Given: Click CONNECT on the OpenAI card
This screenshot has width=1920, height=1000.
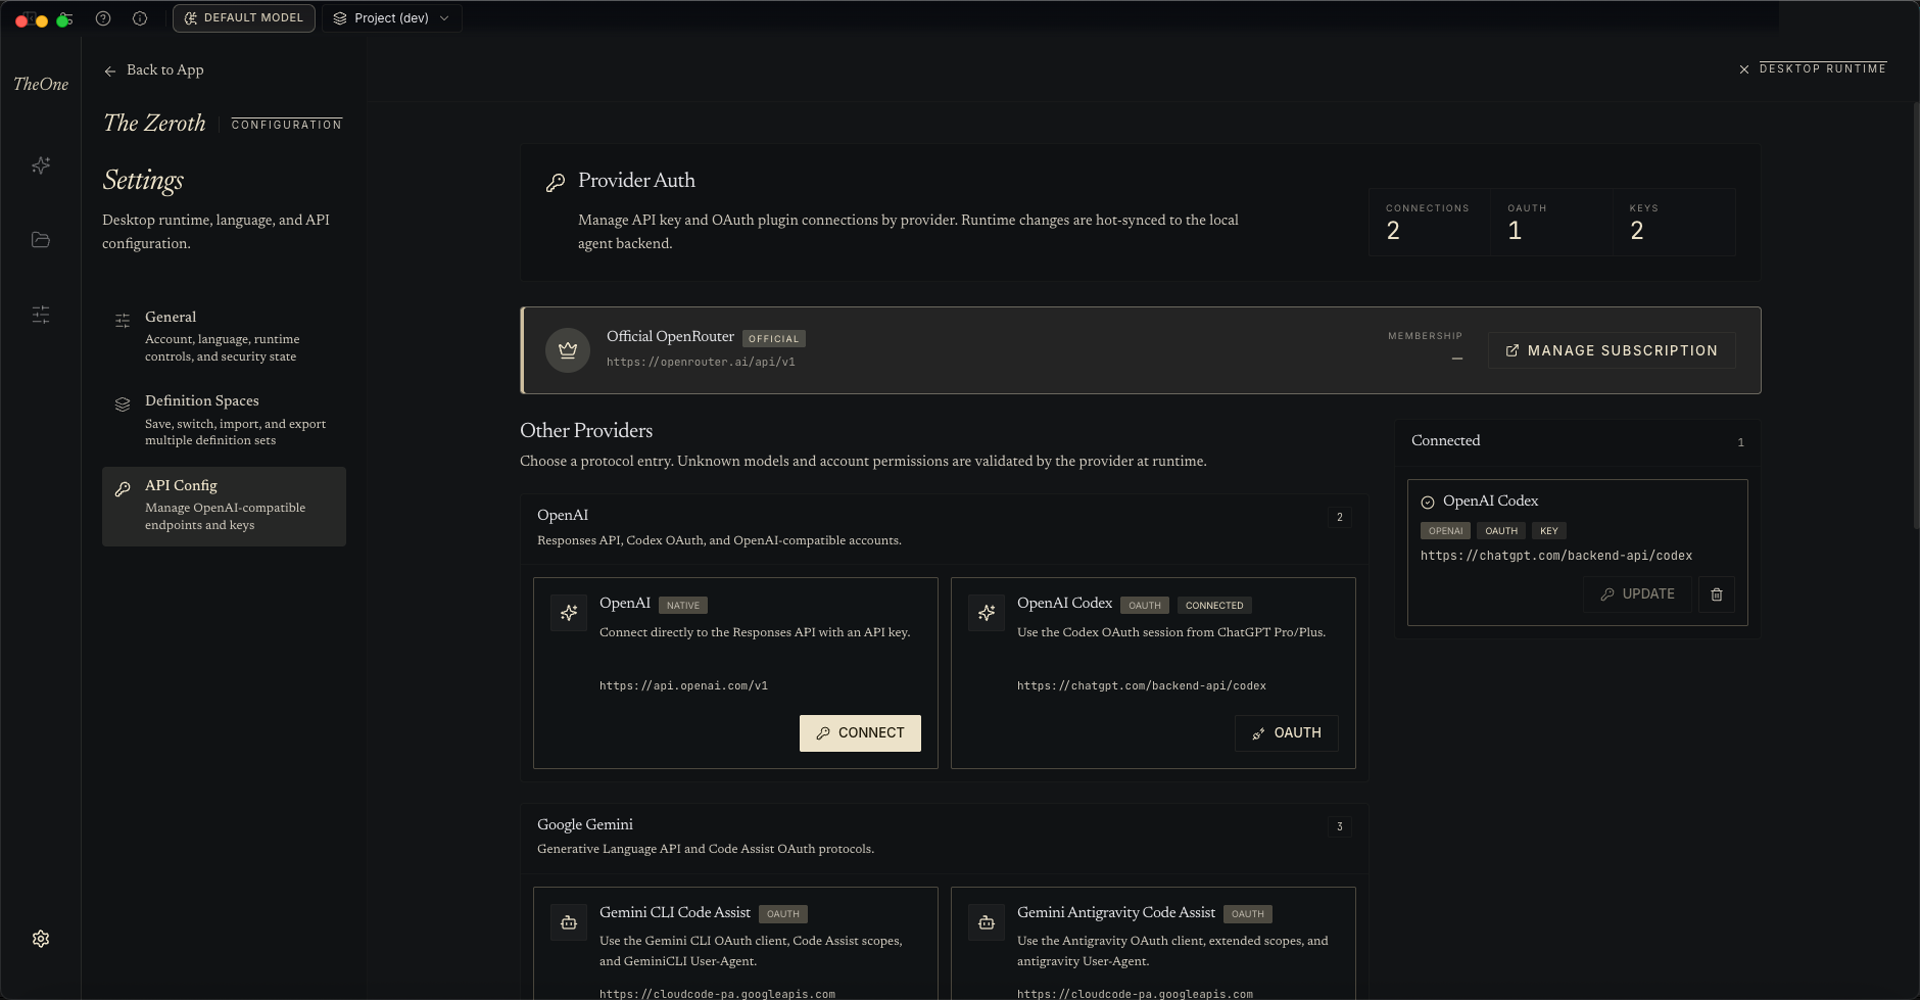Looking at the screenshot, I should tap(860, 733).
